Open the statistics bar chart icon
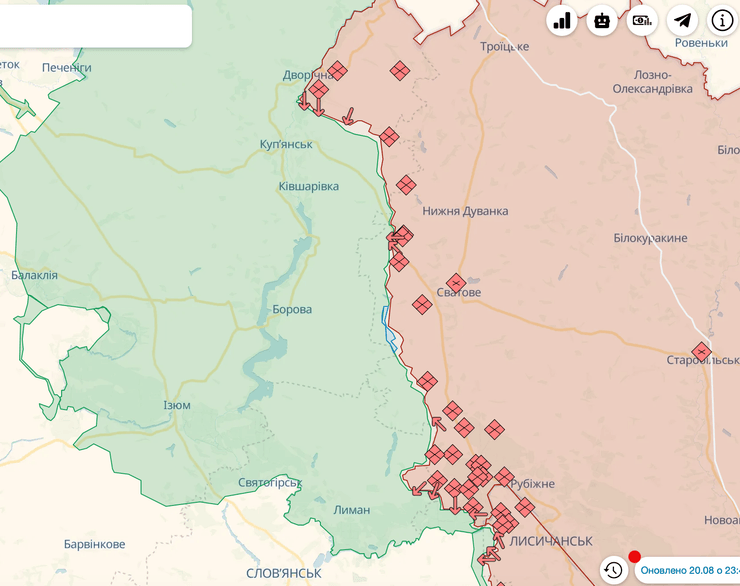This screenshot has height=586, width=740. [562, 21]
